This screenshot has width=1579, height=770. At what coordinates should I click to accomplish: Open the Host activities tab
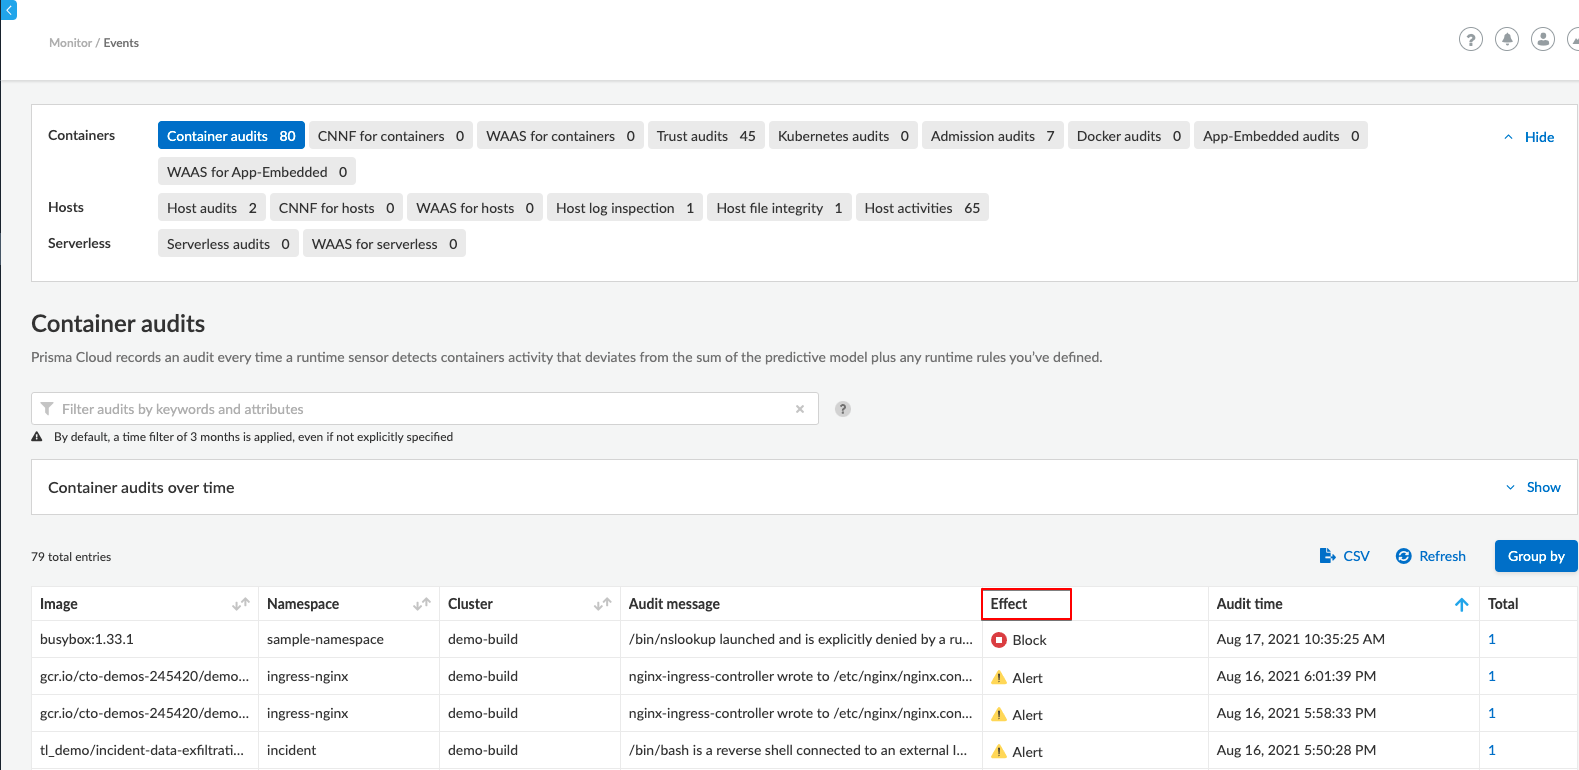(922, 208)
